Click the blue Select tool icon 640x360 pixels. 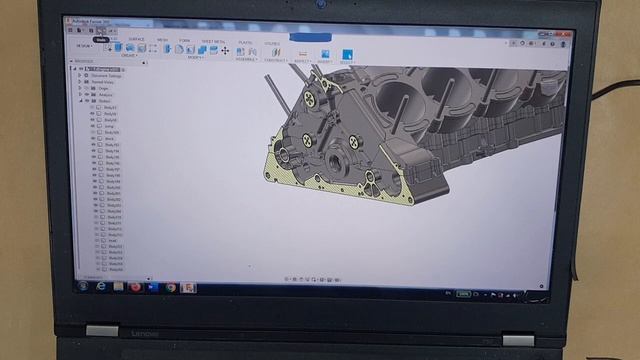pos(347,55)
